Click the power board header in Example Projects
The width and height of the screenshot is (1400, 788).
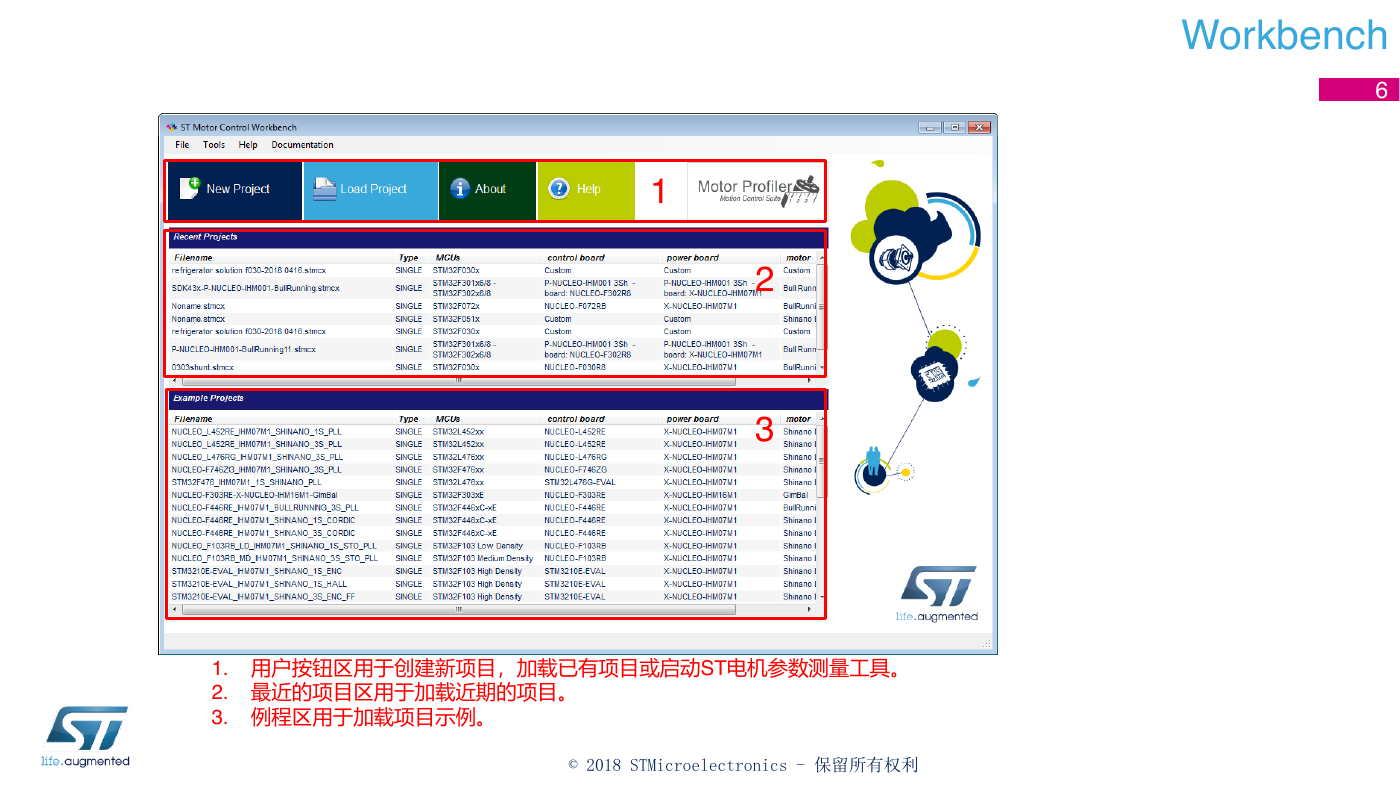693,419
